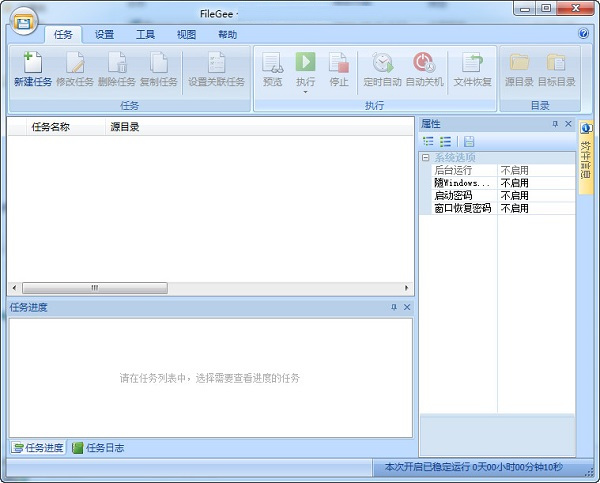Click 不启用 value for 窗口恢复密码
Screen dimensions: 600x483
click(x=514, y=208)
